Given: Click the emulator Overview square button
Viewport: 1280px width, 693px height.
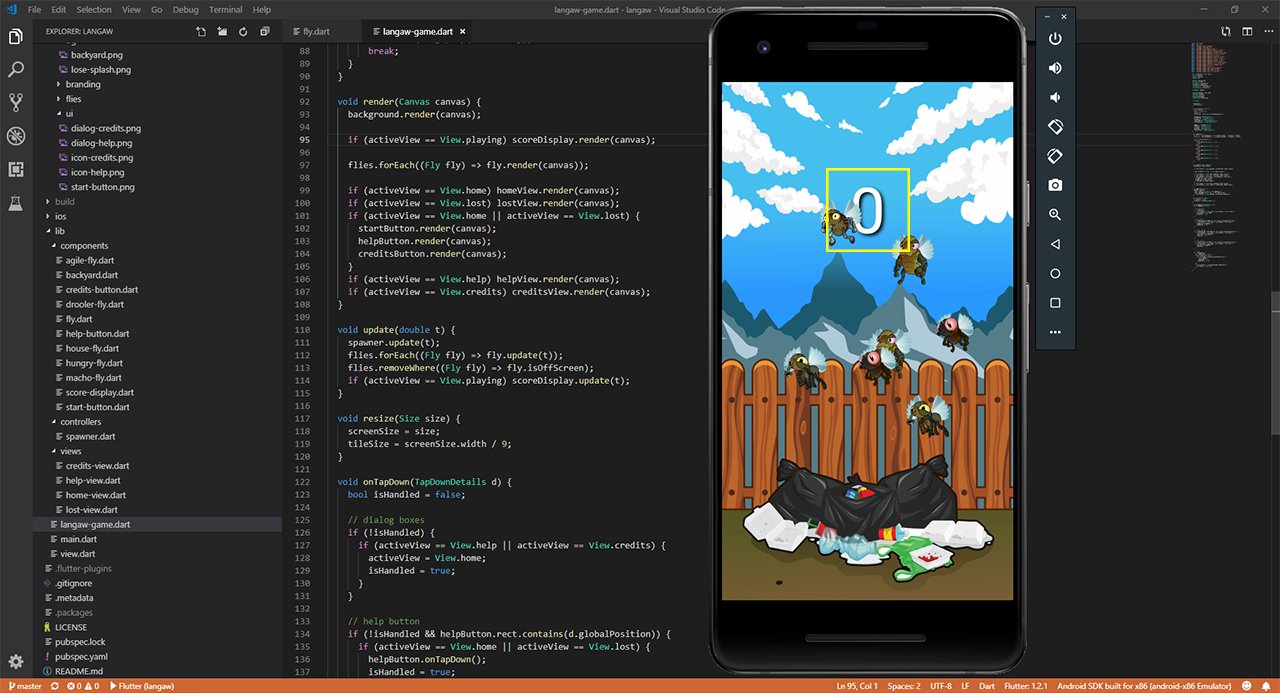Looking at the screenshot, I should [x=1055, y=303].
